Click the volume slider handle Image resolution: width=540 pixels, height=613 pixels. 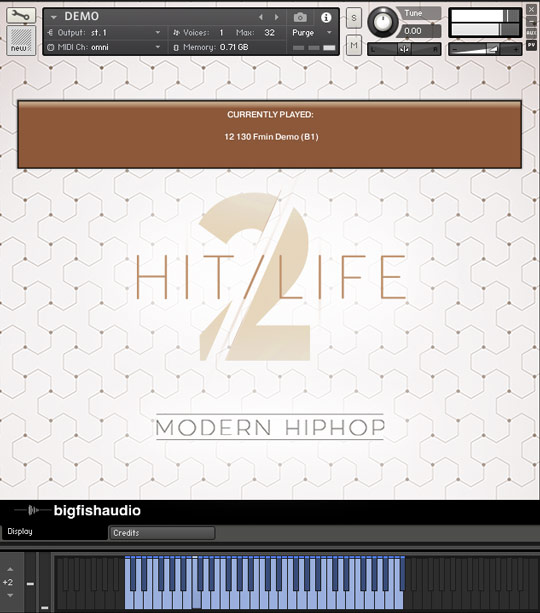(x=493, y=49)
